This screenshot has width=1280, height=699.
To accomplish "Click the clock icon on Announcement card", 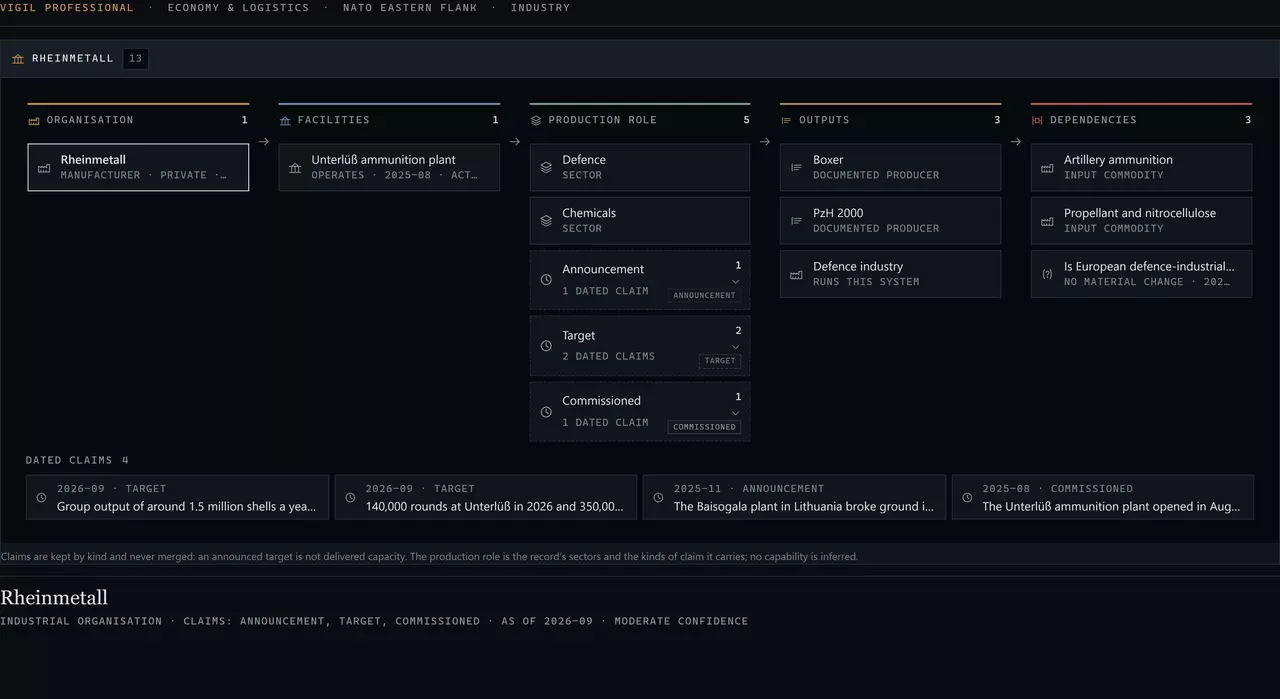I will pos(546,280).
